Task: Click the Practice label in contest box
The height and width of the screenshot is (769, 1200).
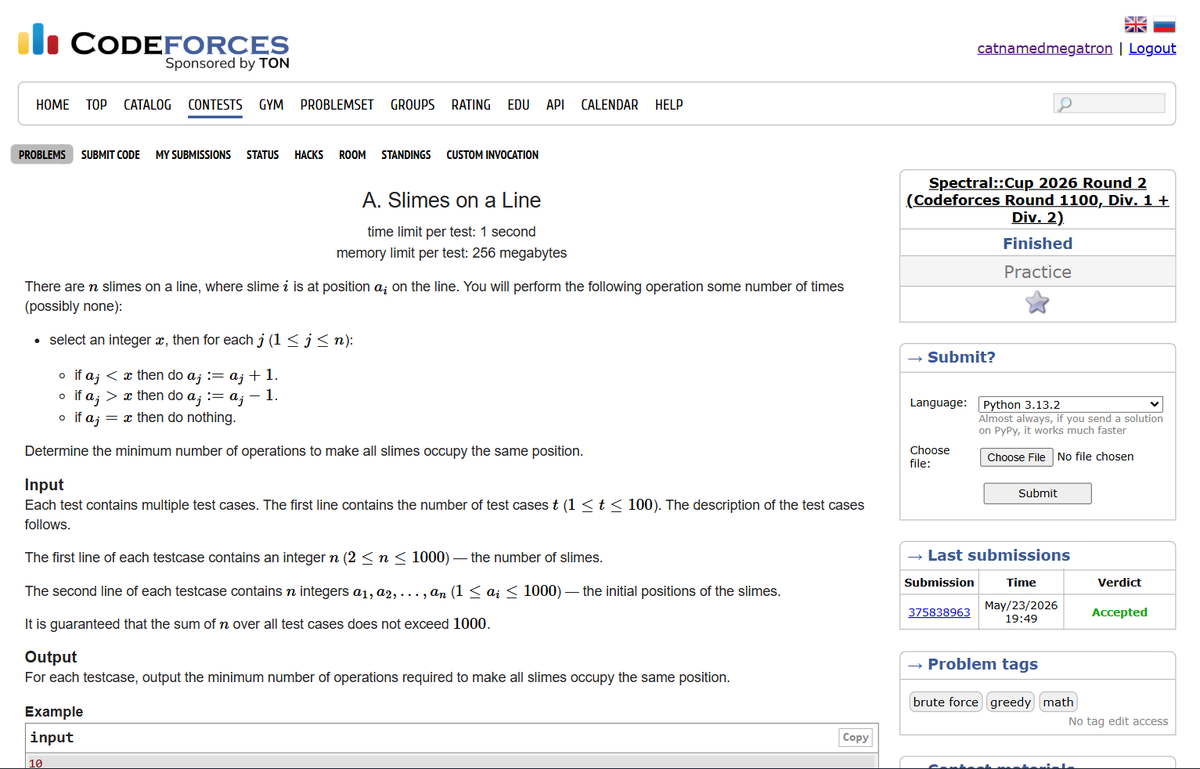Action: point(1038,272)
